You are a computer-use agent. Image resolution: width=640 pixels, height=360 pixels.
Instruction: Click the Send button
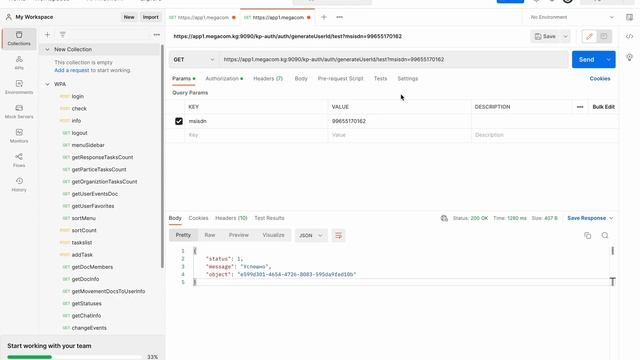587,60
